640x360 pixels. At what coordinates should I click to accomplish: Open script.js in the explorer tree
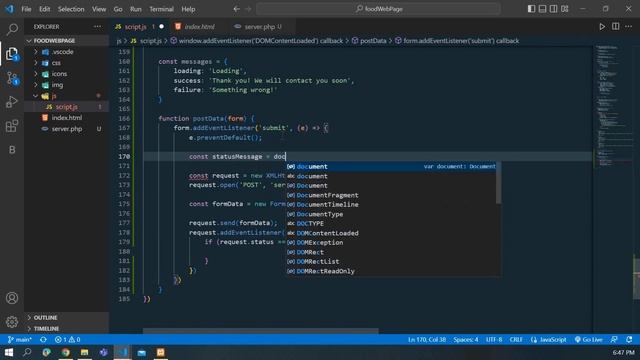click(x=67, y=107)
